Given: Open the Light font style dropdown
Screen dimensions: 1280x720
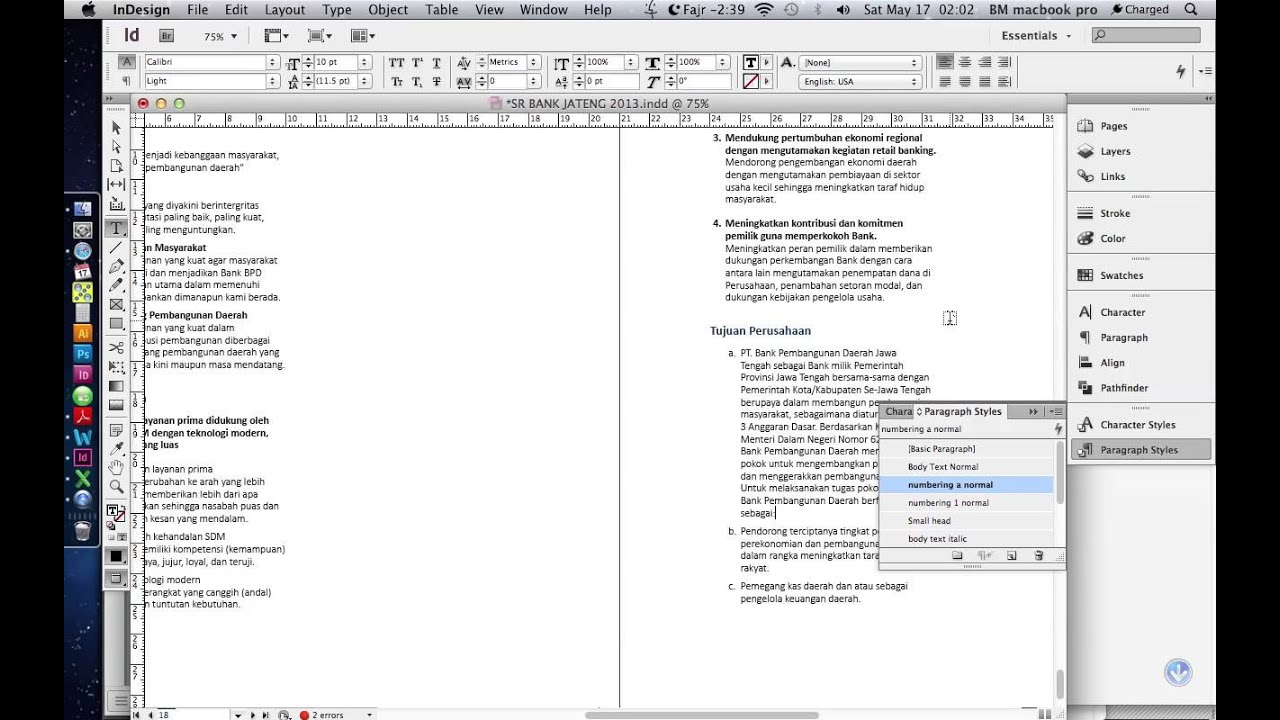Looking at the screenshot, I should click(272, 81).
